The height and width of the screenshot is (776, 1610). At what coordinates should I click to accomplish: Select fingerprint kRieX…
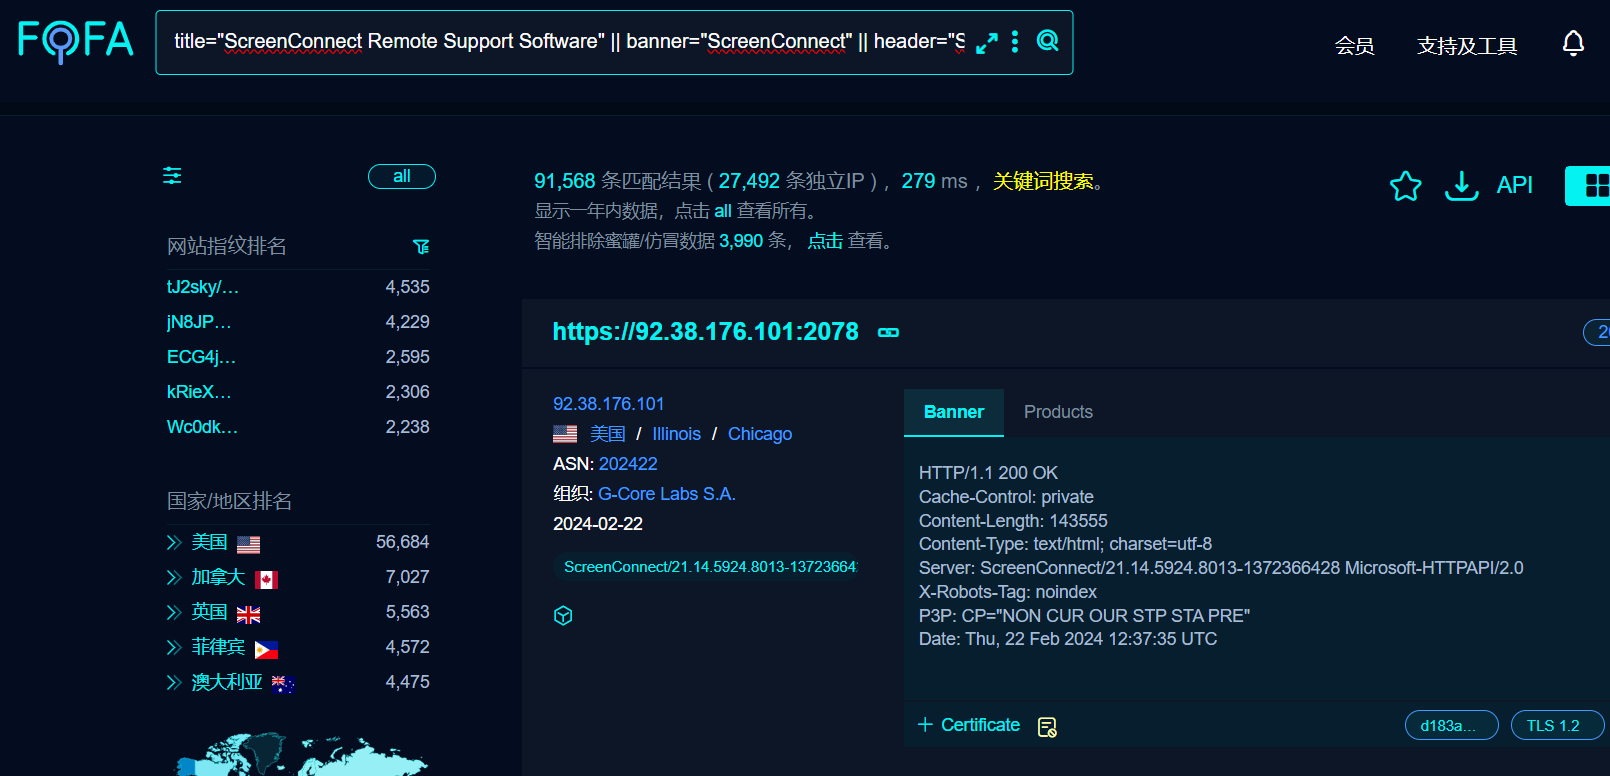199,392
